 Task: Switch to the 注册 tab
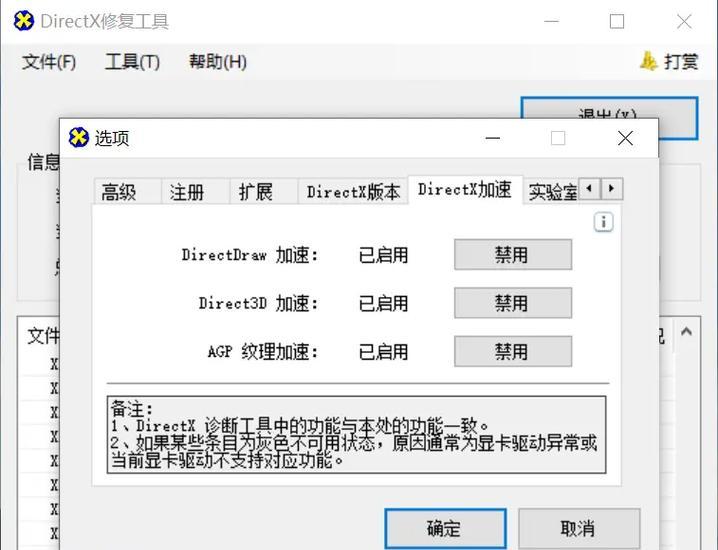pos(195,191)
